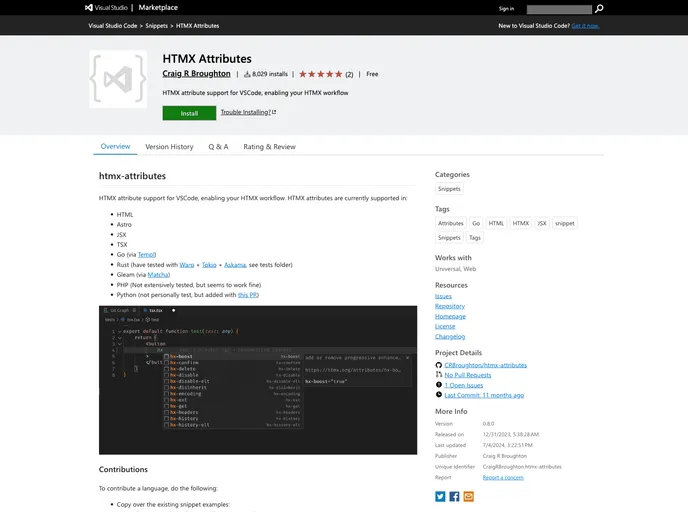The height and width of the screenshot is (512, 688).
Task: Click the version value 0.8.0
Action: tap(488, 424)
